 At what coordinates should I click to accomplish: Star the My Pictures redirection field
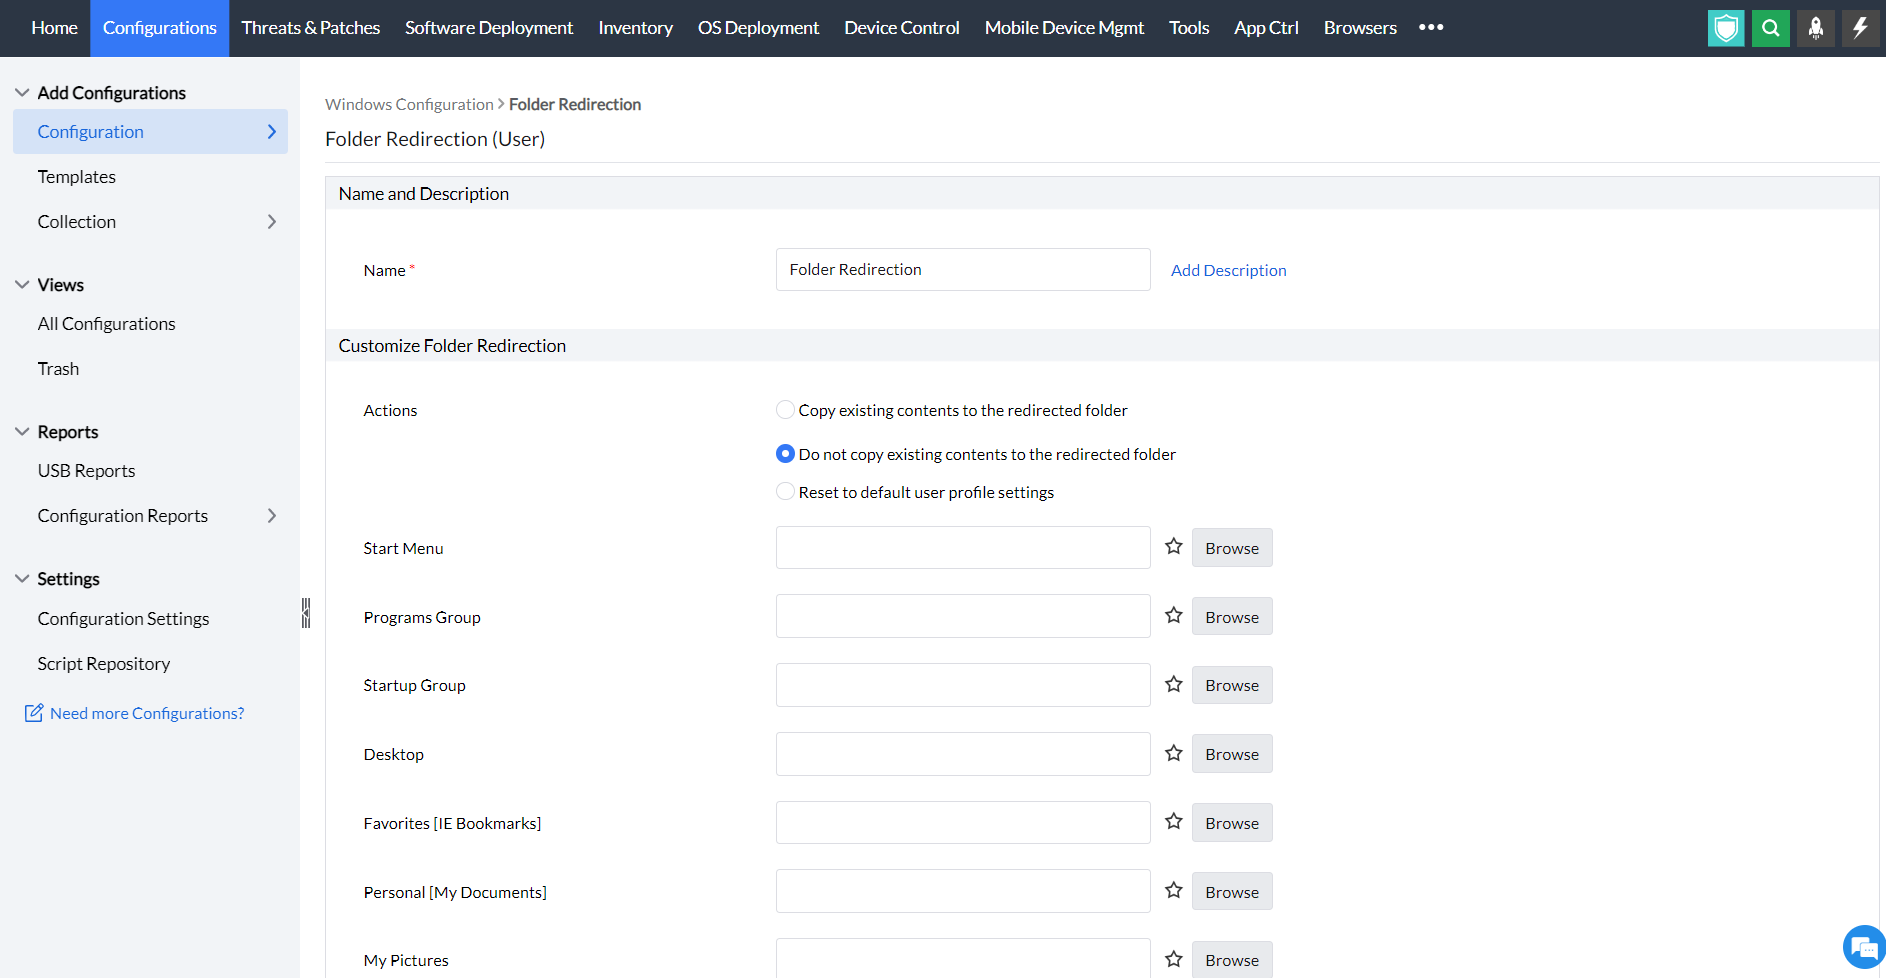pos(1173,958)
